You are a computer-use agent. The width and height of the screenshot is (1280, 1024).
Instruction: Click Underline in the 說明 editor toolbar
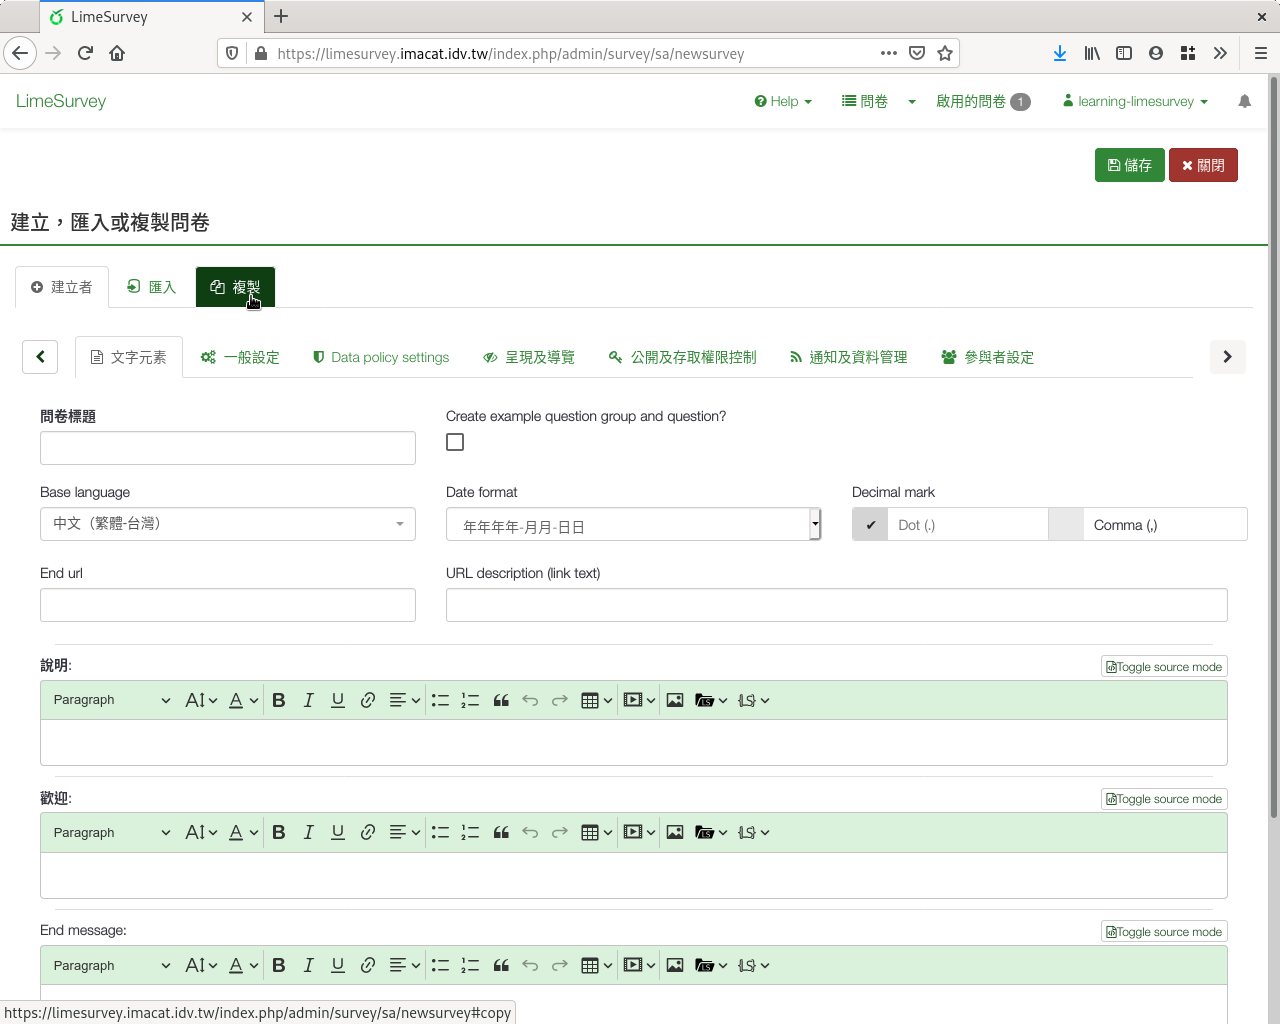338,700
